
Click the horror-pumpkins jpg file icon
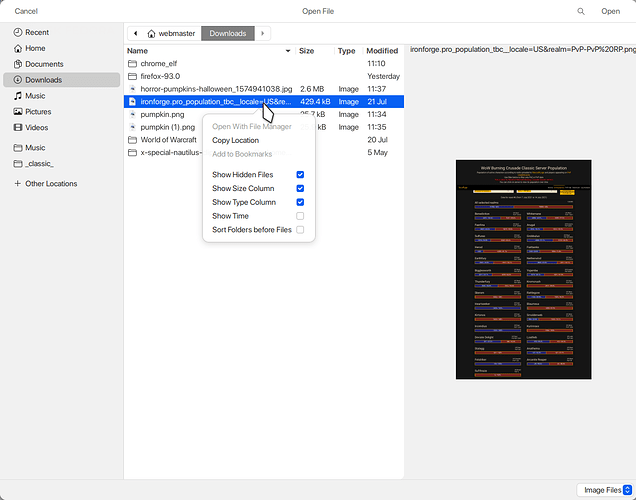pos(132,89)
